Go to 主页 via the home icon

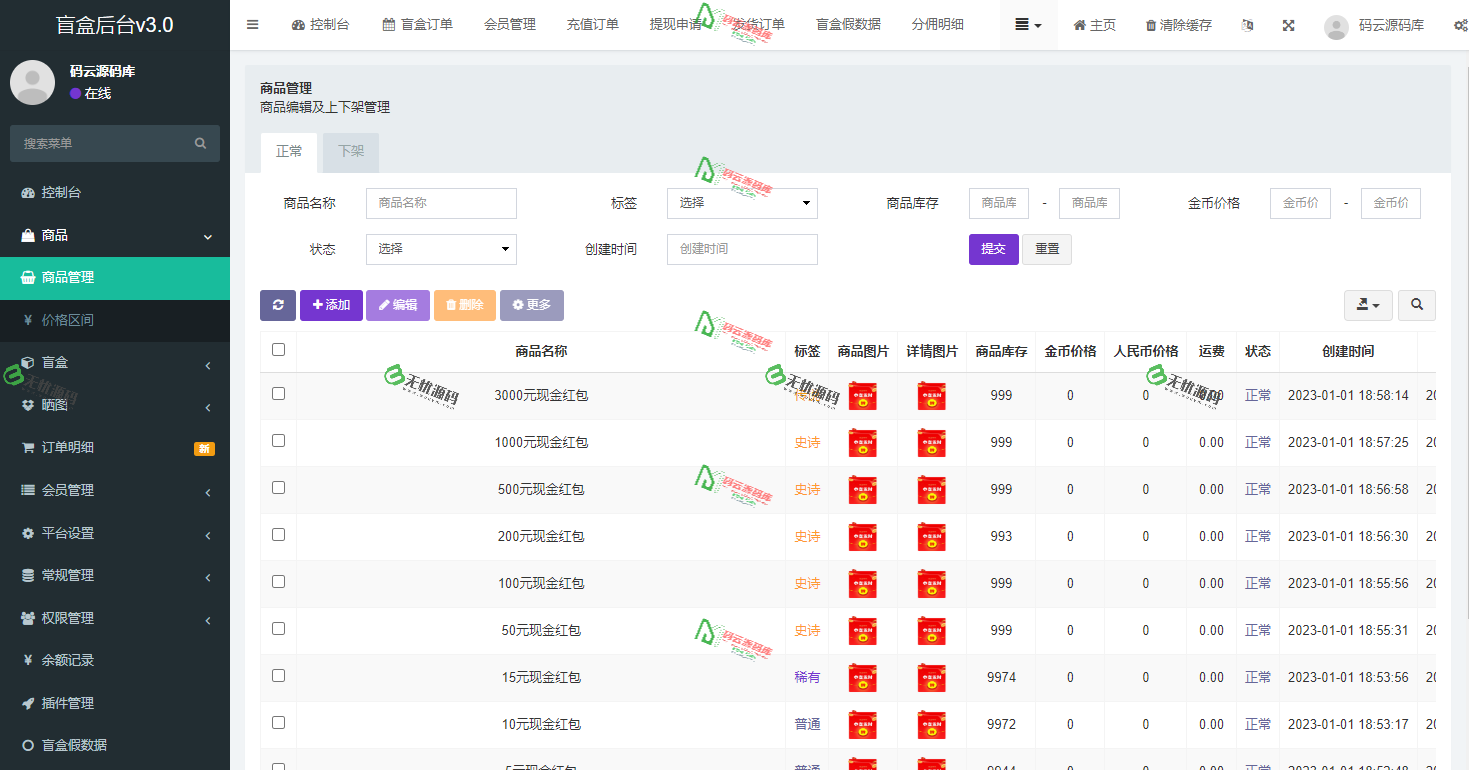(1094, 25)
